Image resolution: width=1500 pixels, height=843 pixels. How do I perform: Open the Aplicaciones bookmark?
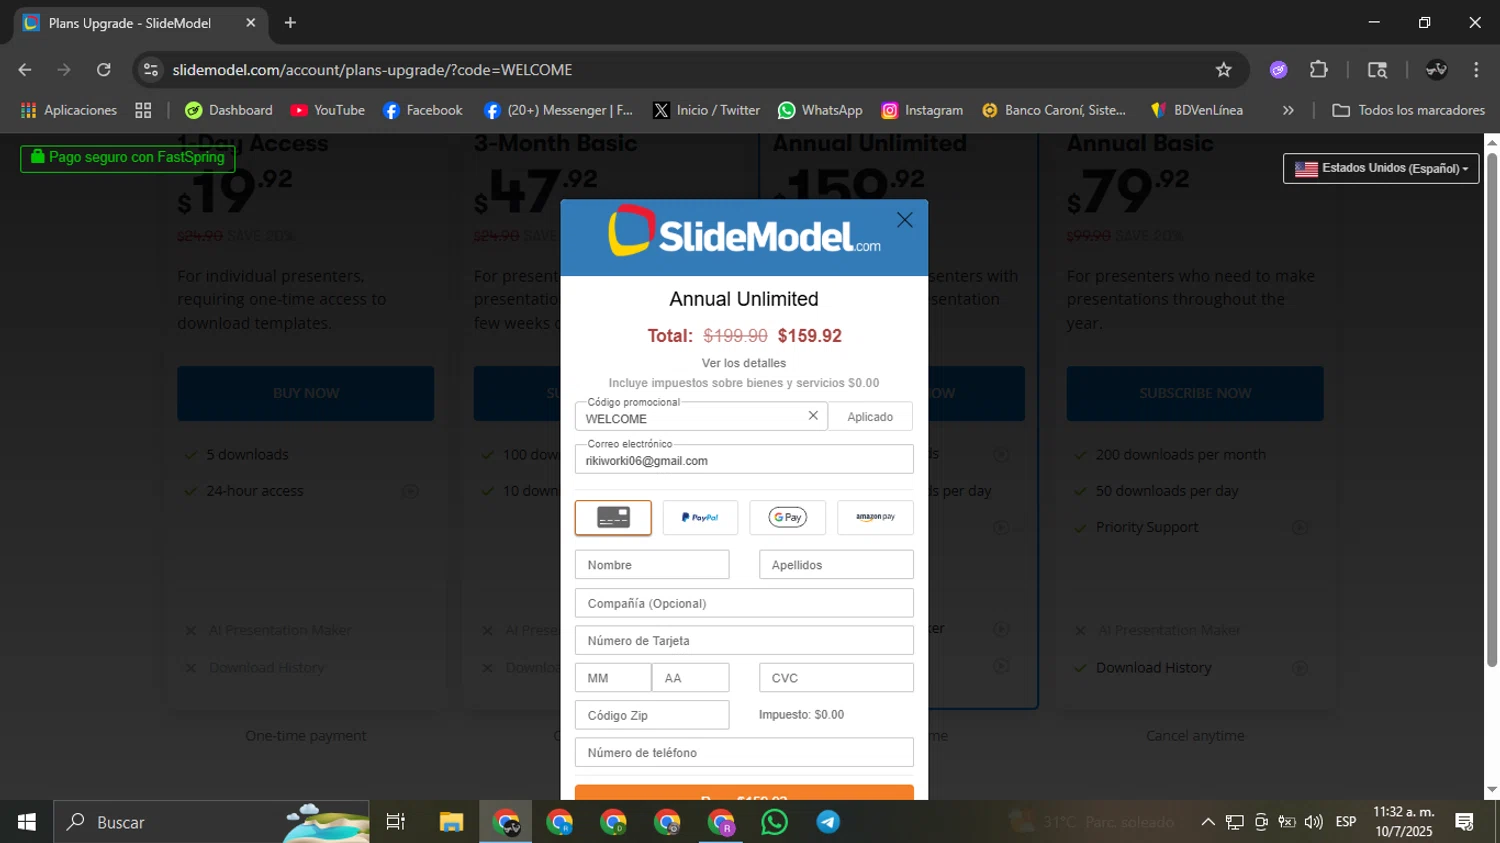[x=69, y=110]
